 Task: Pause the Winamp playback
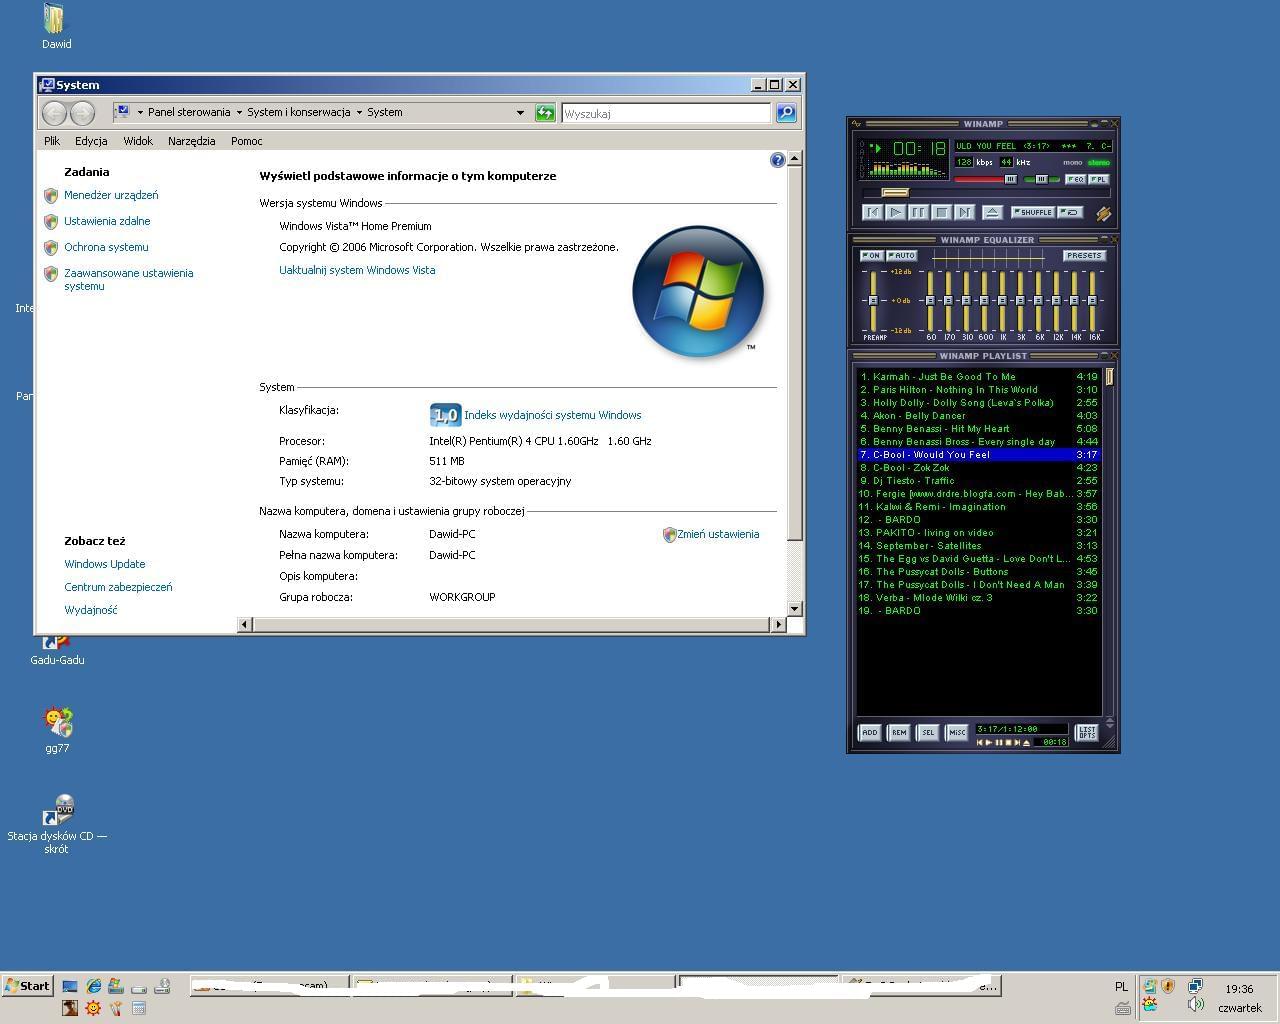pos(919,212)
